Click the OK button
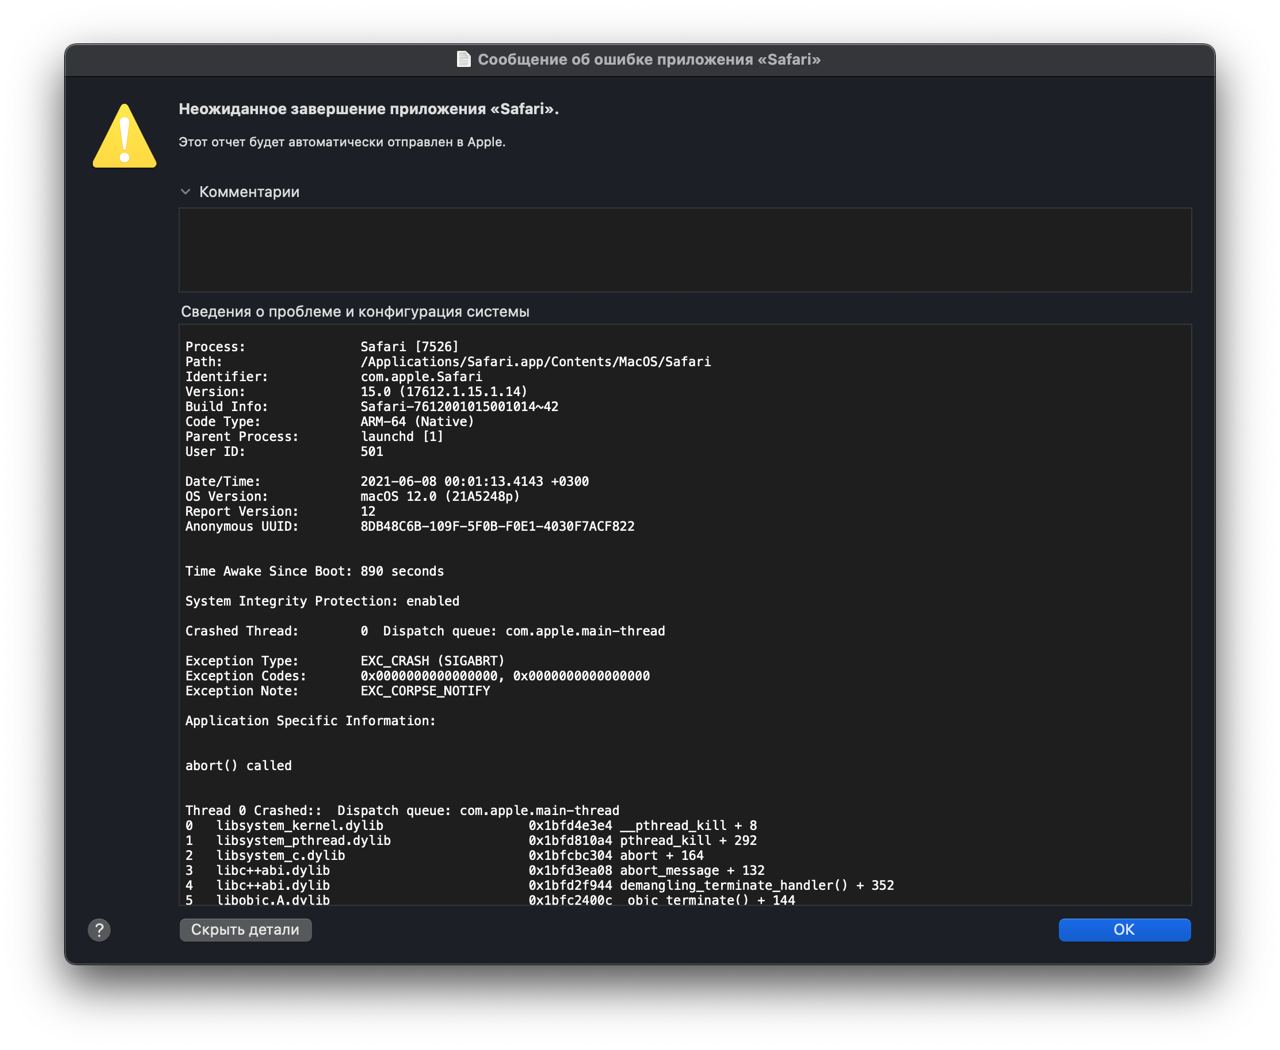 pos(1124,930)
